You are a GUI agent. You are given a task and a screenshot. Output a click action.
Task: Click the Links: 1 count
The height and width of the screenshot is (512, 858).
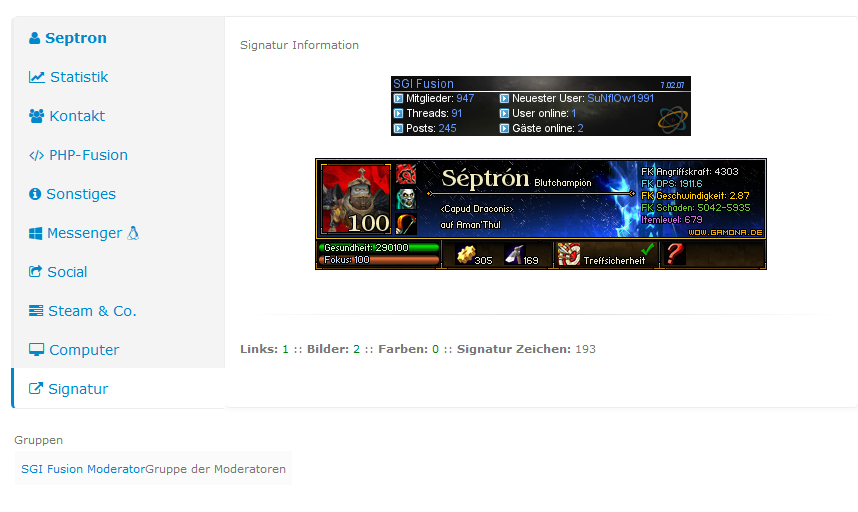[264, 349]
